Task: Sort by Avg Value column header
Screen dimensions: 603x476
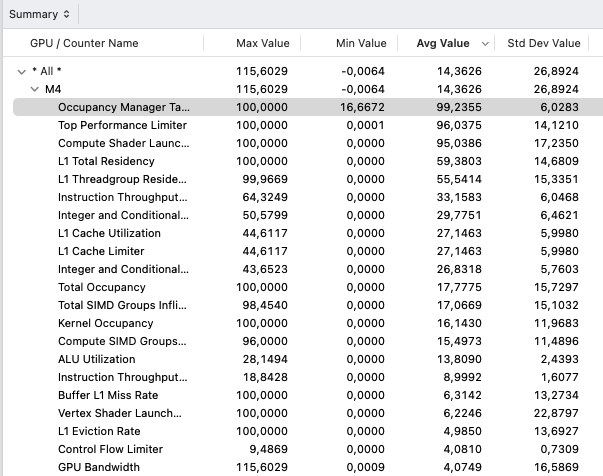Action: tap(443, 43)
